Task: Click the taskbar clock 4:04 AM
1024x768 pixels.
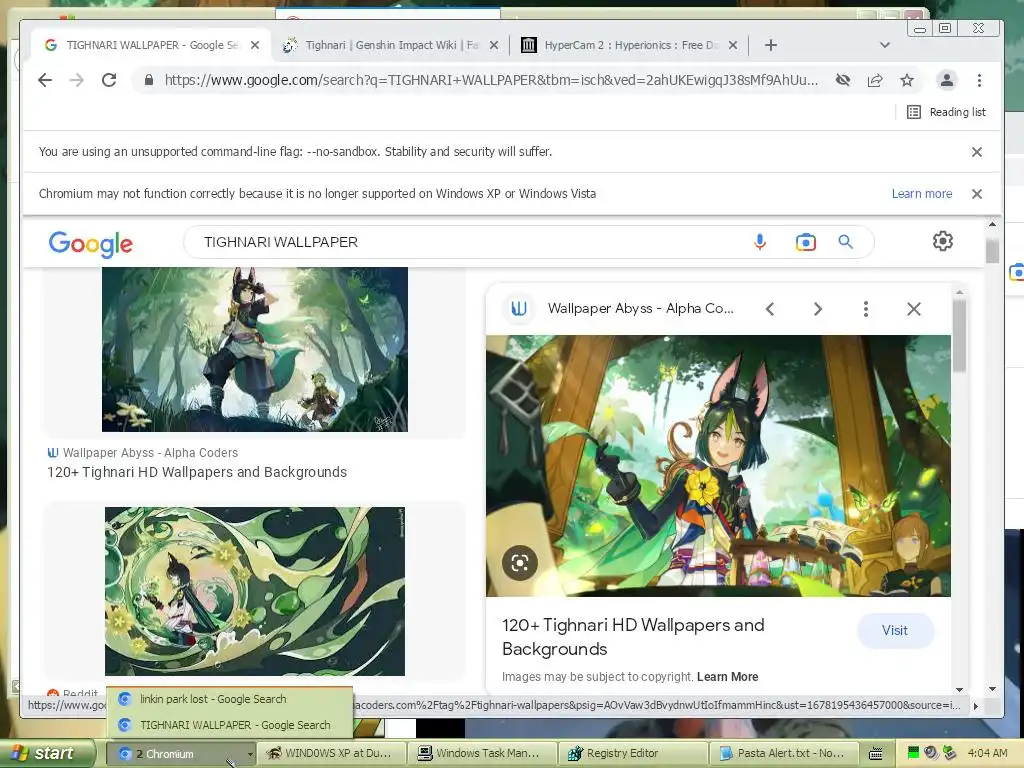Action: 987,754
